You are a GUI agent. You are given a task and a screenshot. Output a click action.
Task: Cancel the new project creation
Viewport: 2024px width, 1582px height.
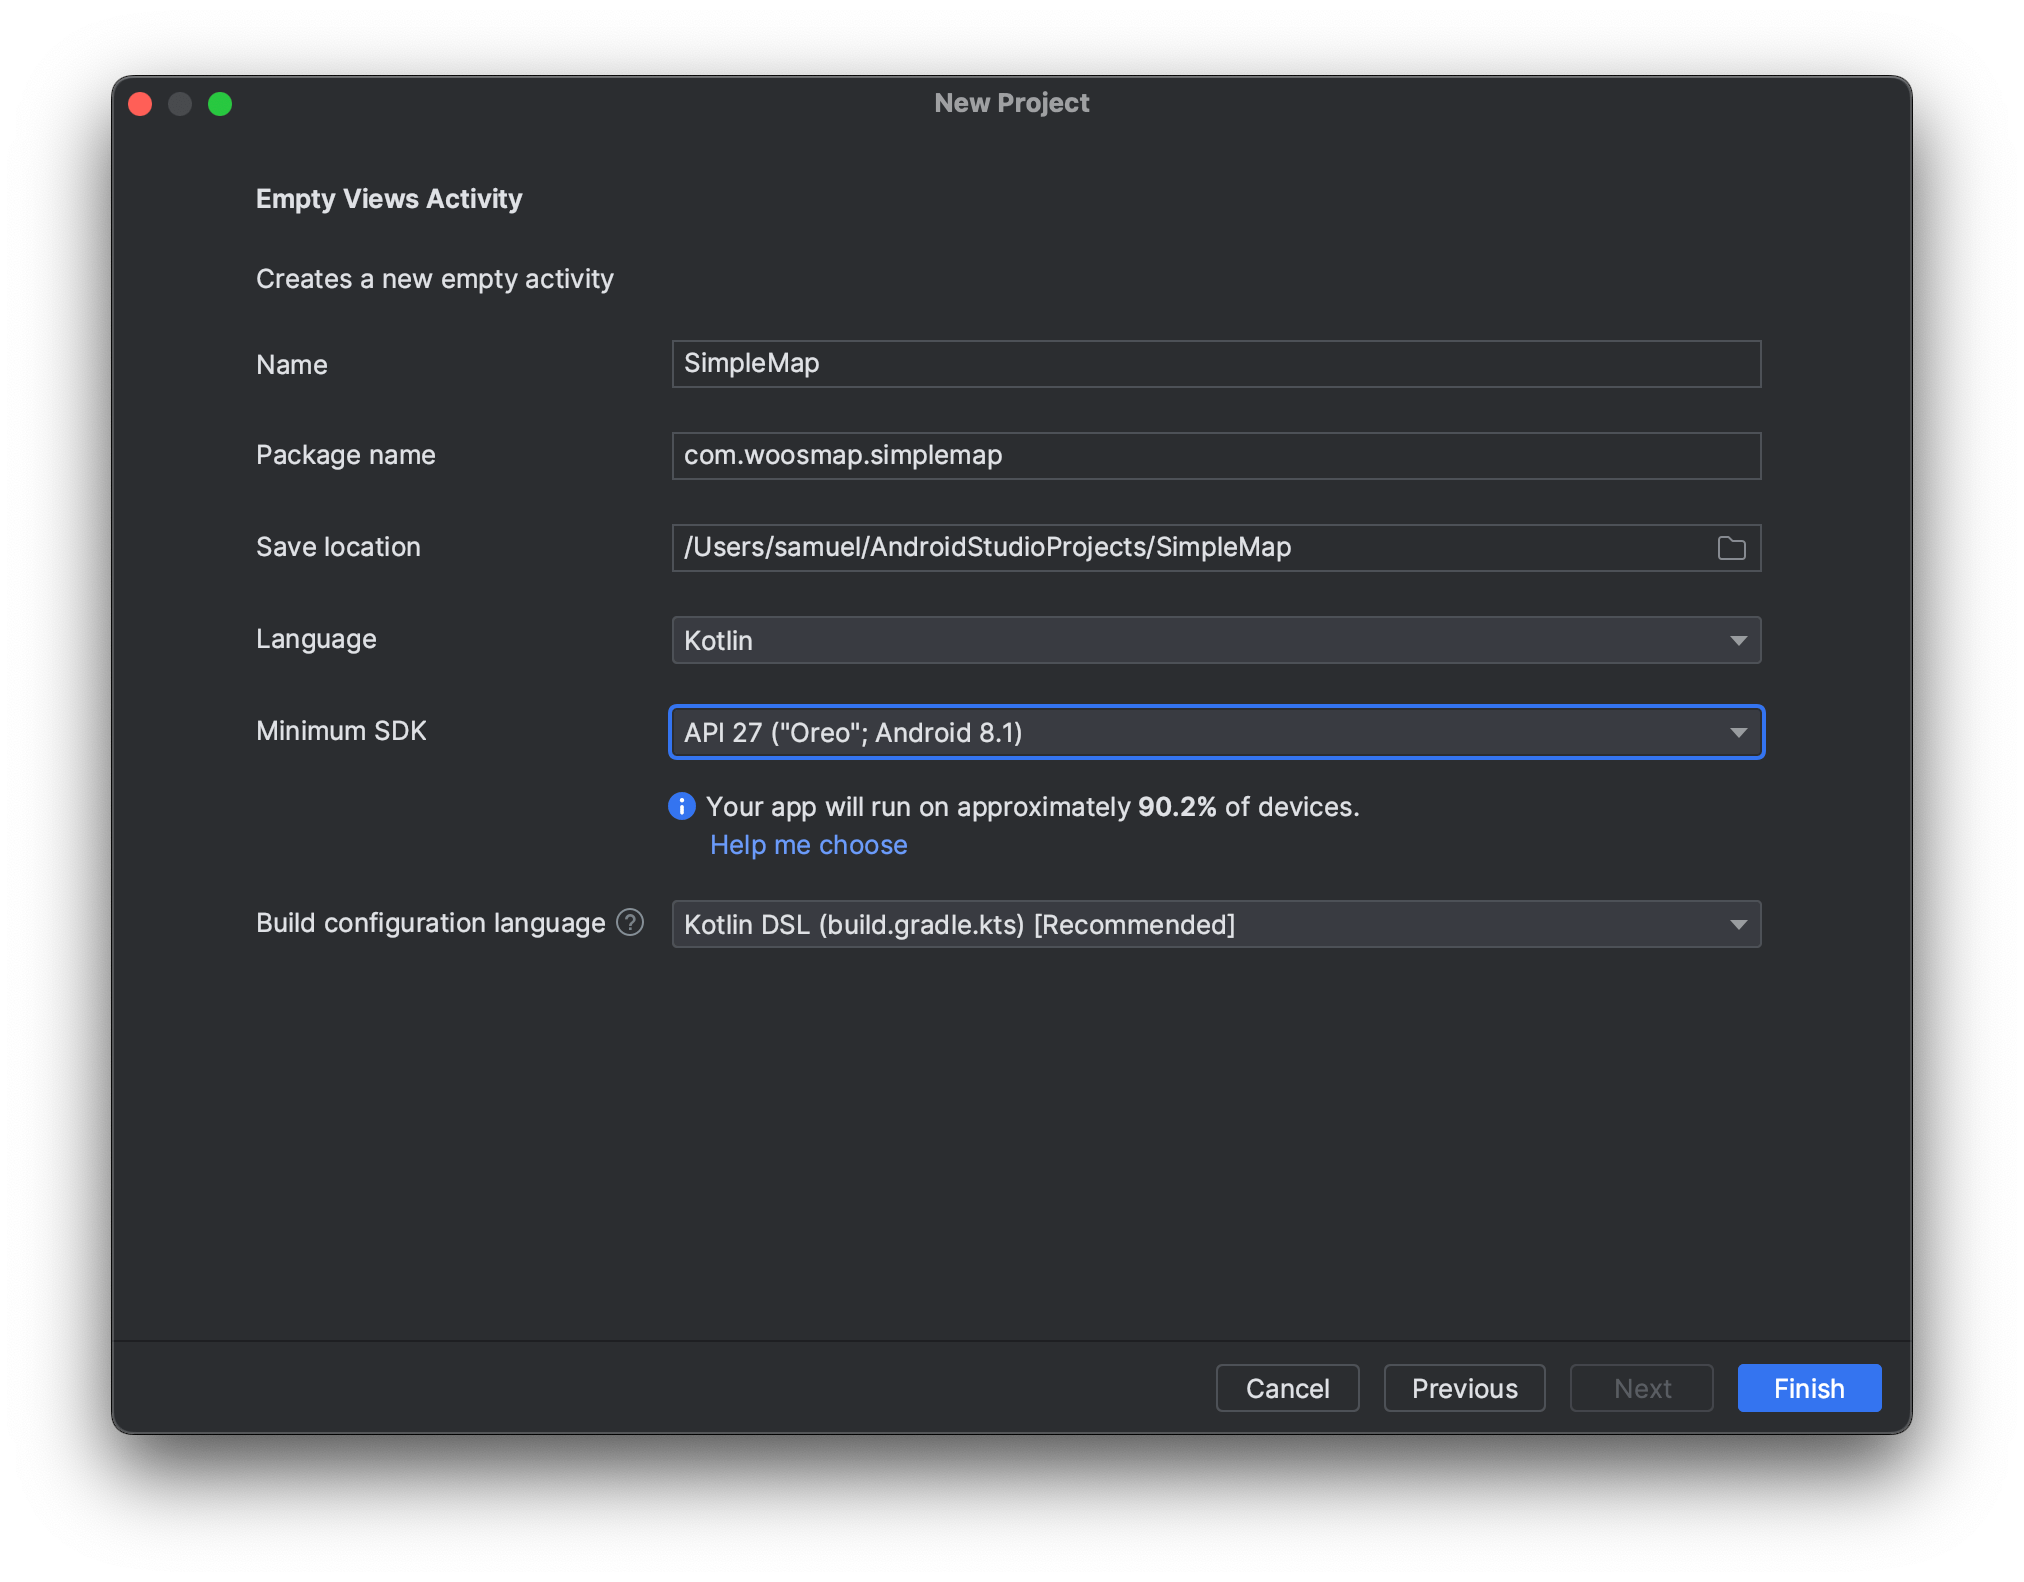[1287, 1388]
